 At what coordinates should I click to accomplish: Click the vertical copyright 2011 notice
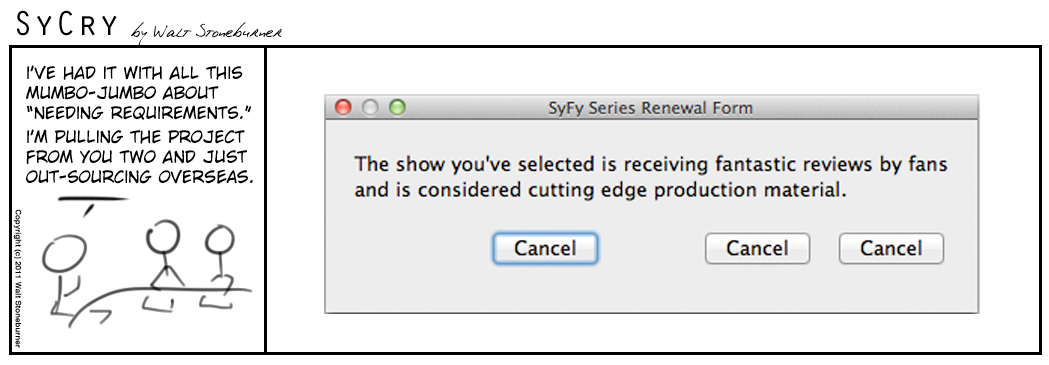click(18, 278)
